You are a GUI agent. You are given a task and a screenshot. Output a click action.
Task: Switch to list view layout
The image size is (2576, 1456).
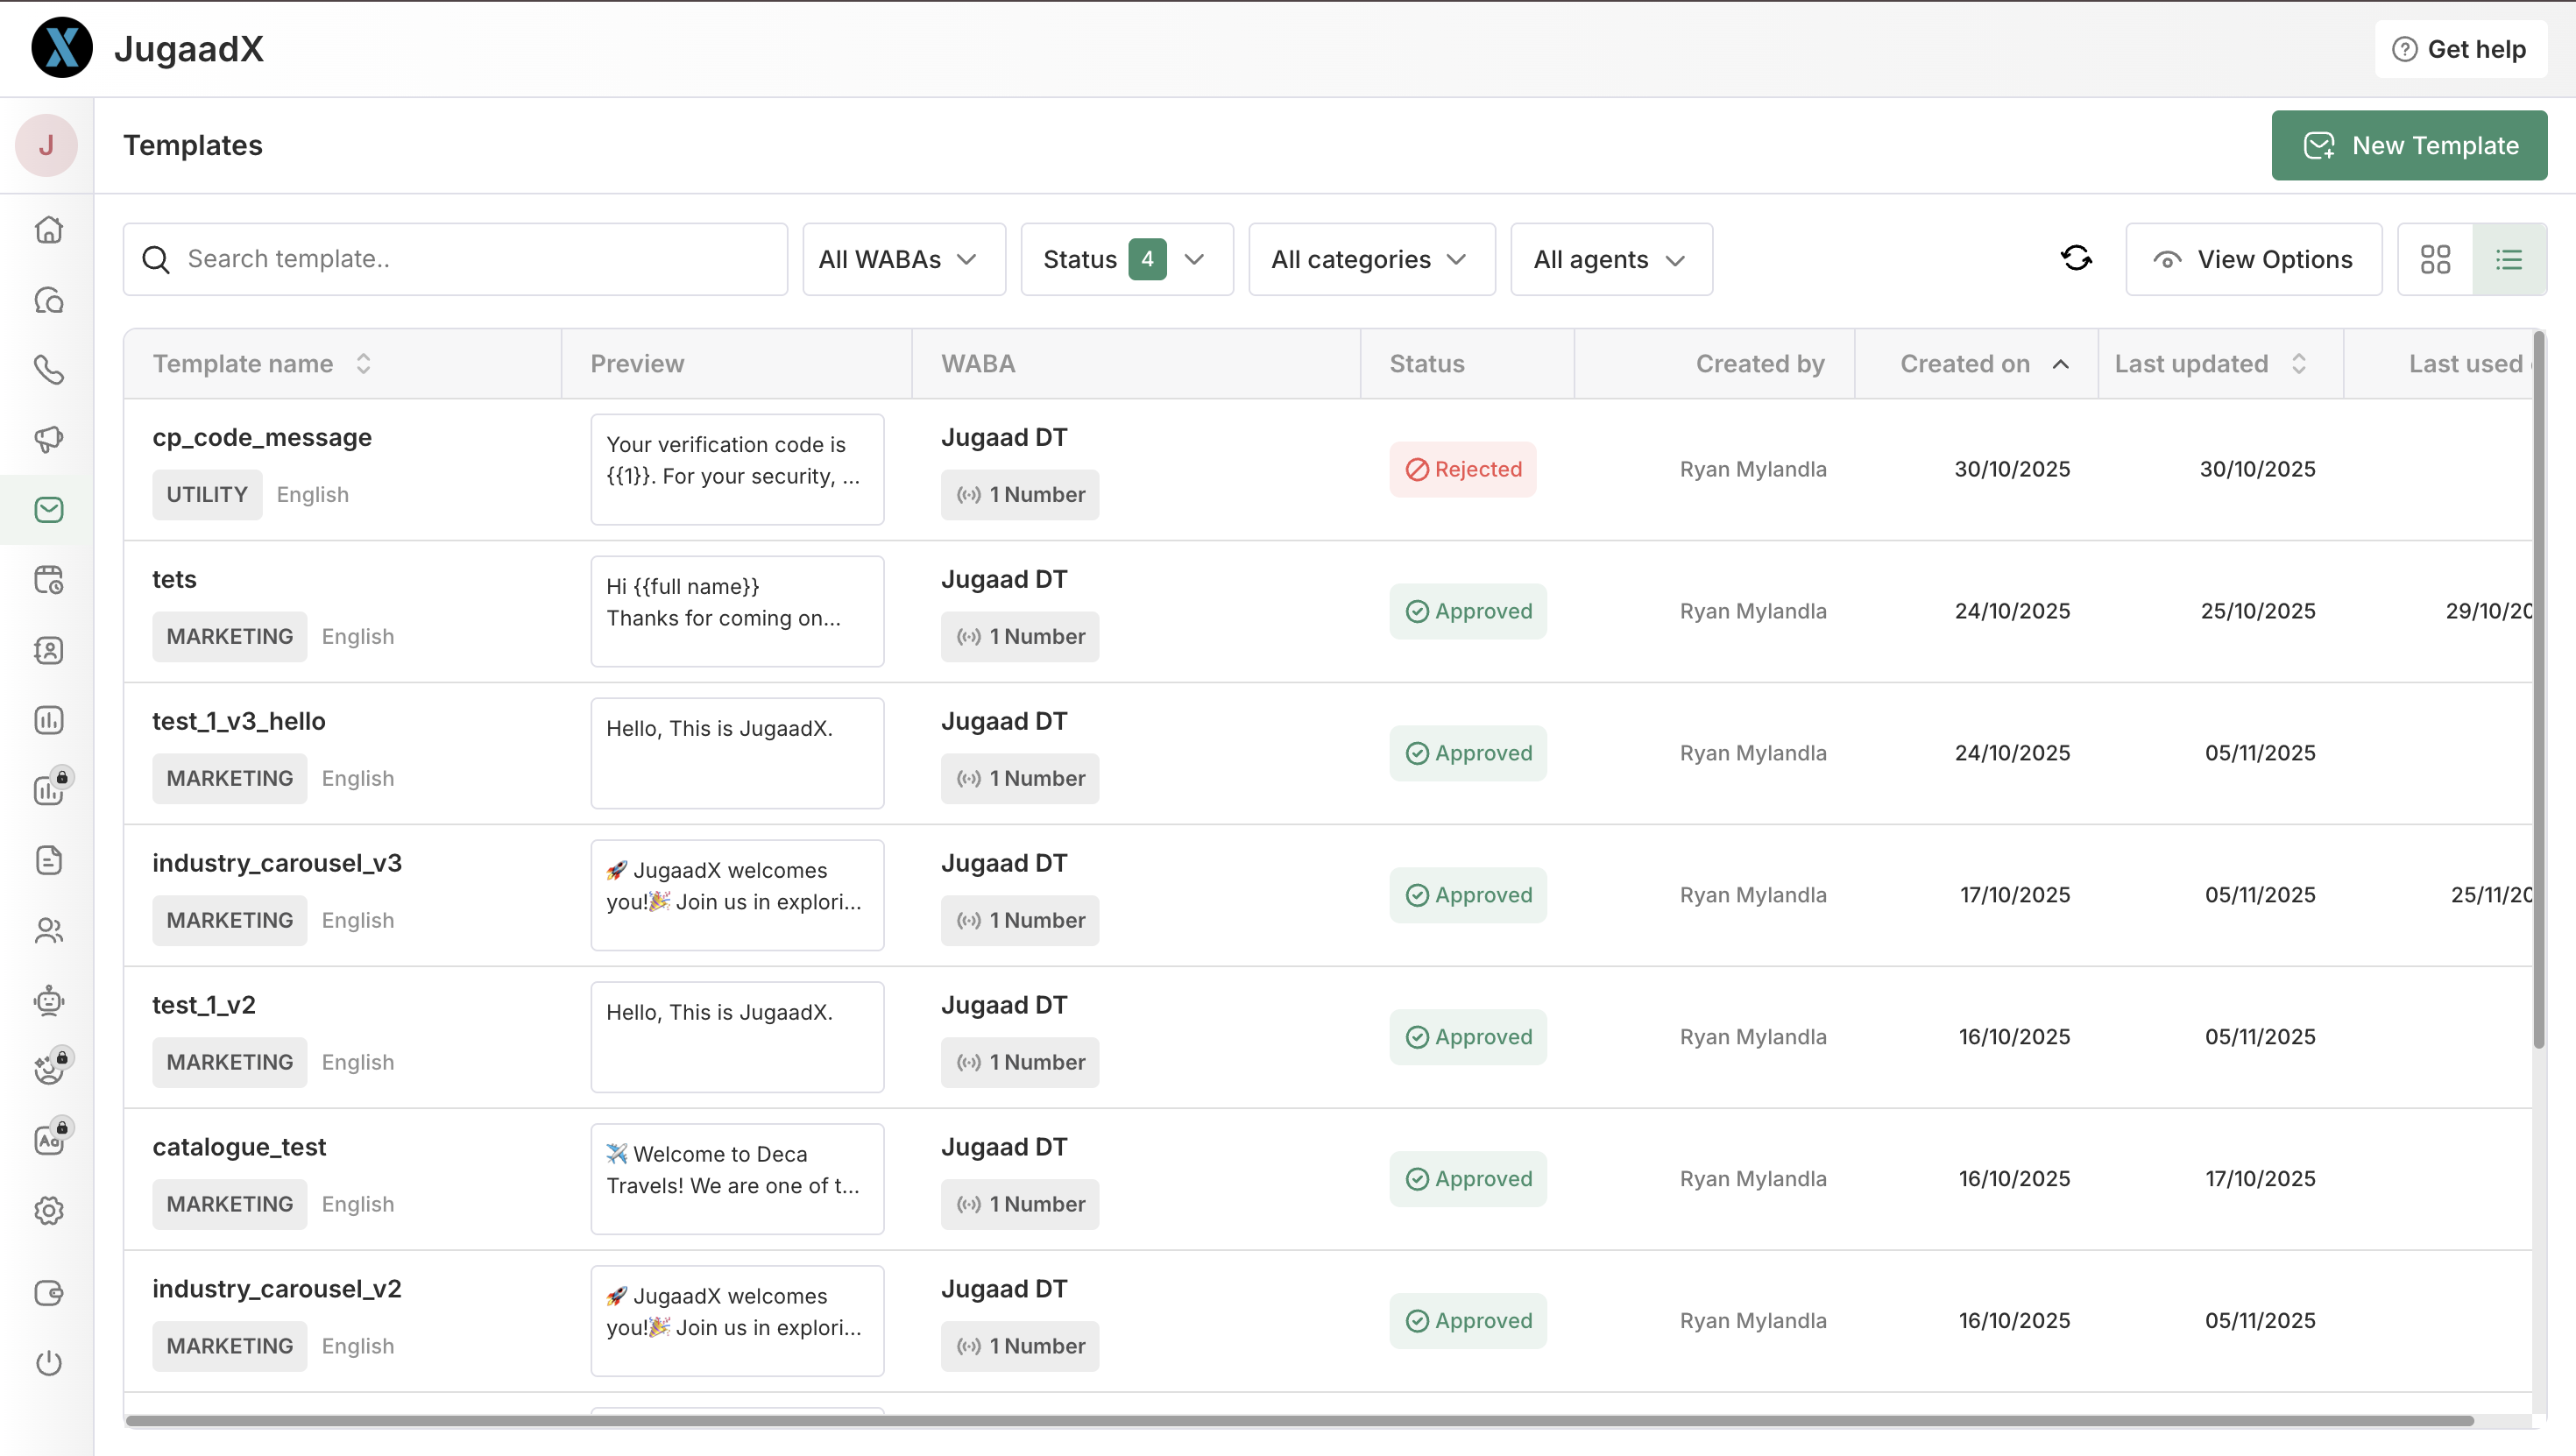(2509, 259)
